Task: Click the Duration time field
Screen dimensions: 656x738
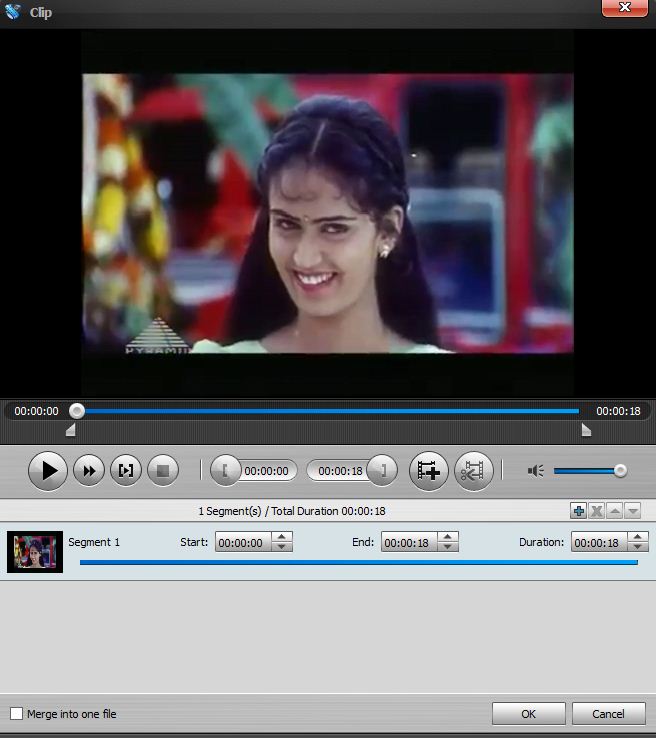Action: pyautogui.click(x=599, y=542)
